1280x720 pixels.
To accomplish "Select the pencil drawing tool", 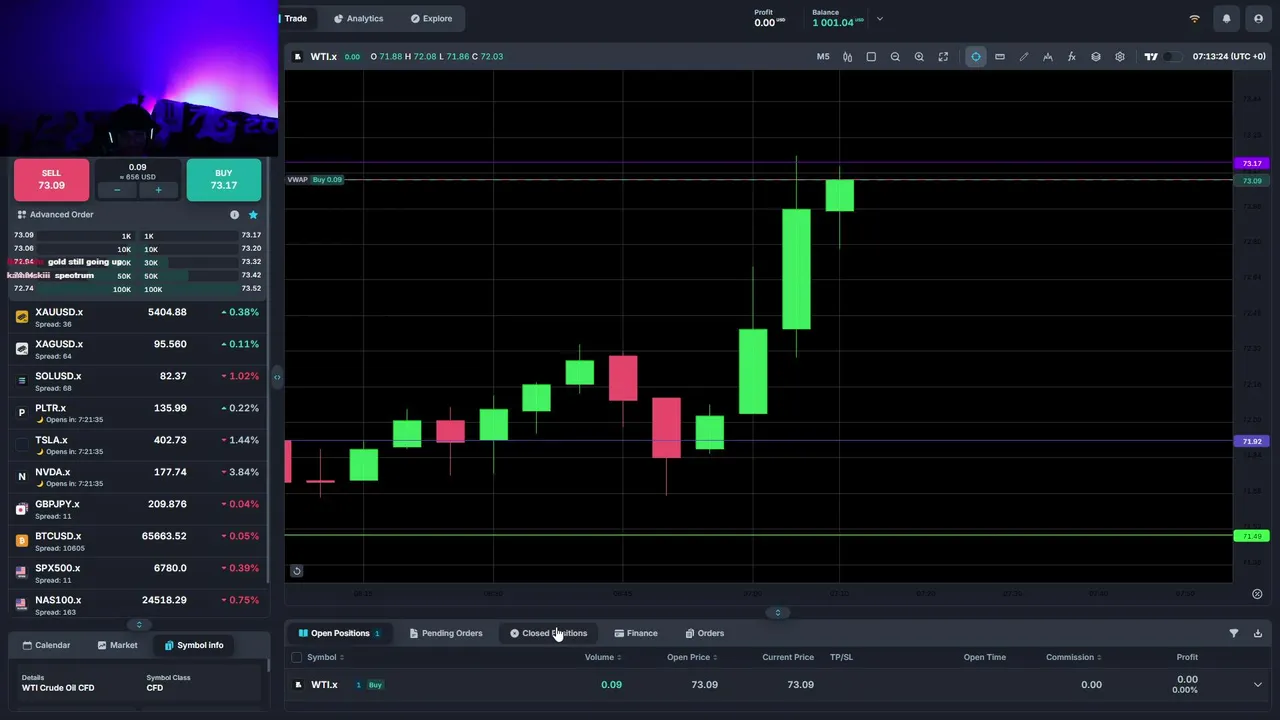I will 1024,57.
